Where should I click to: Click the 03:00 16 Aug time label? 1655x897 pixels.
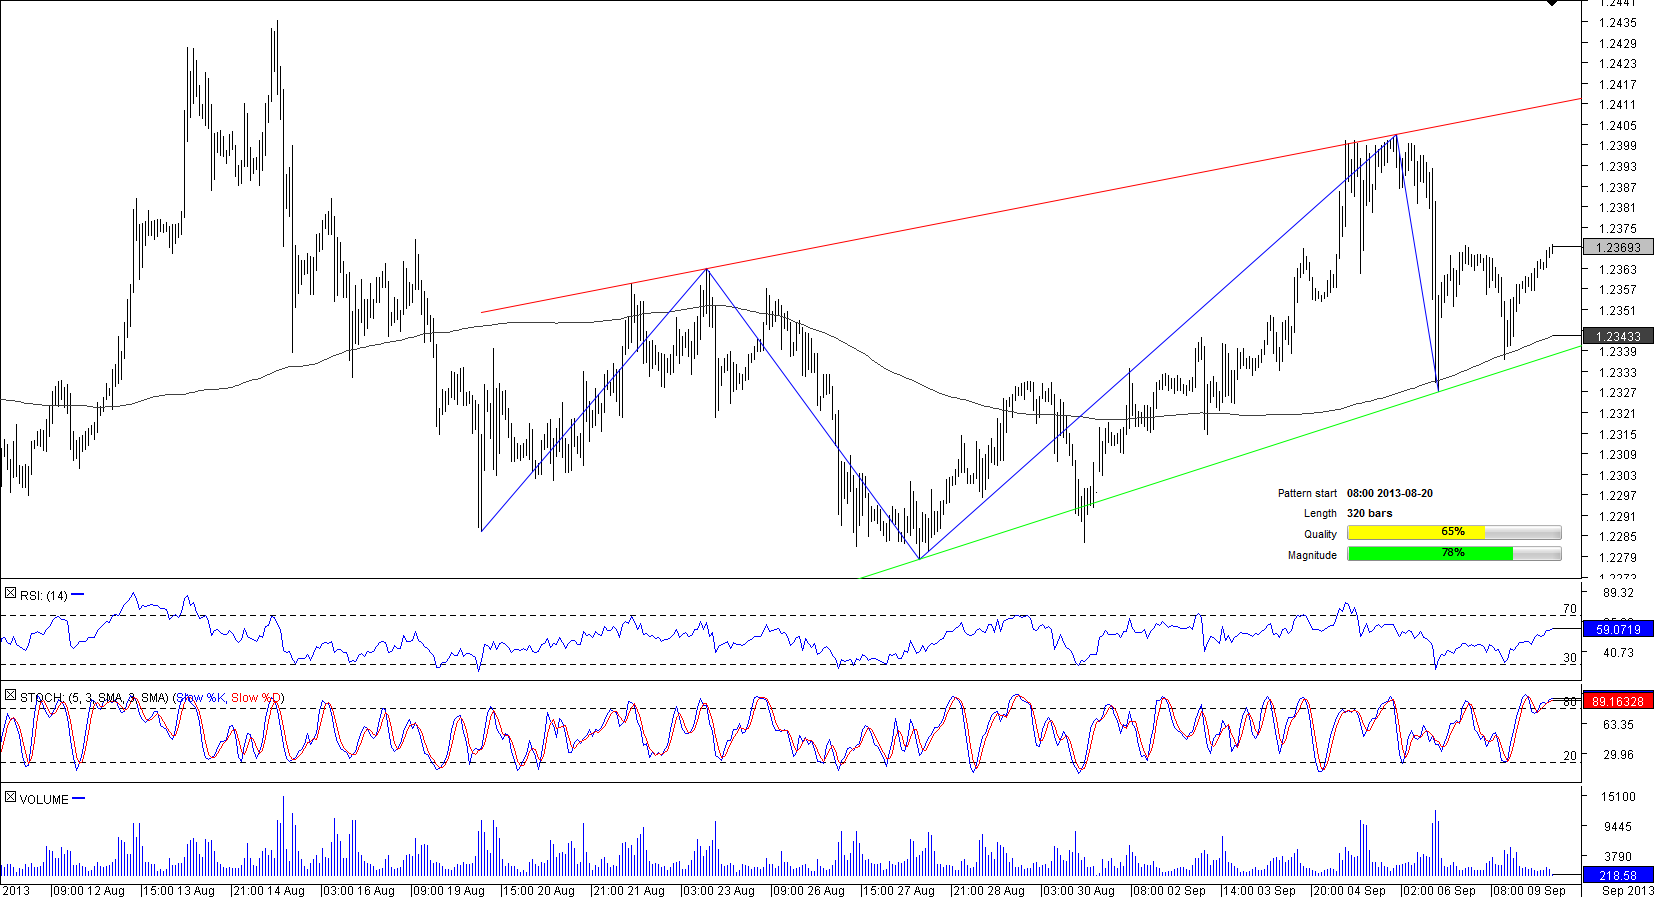click(359, 890)
